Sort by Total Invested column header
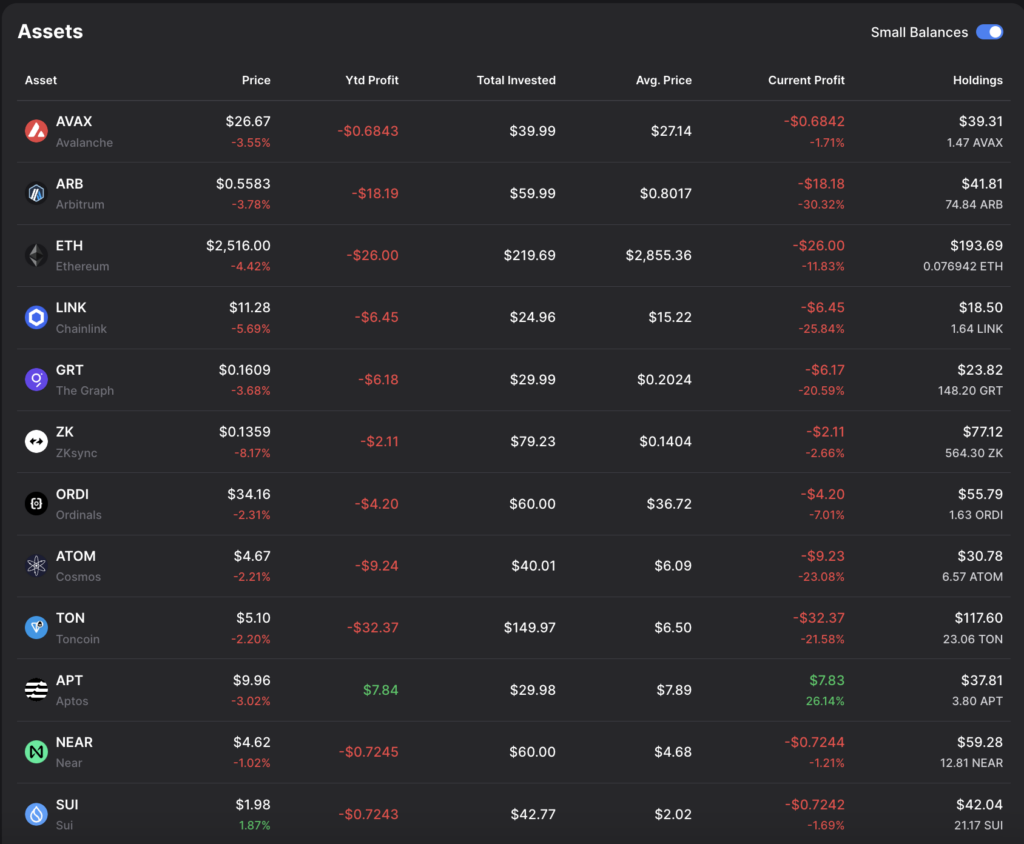The height and width of the screenshot is (844, 1024). coord(516,80)
